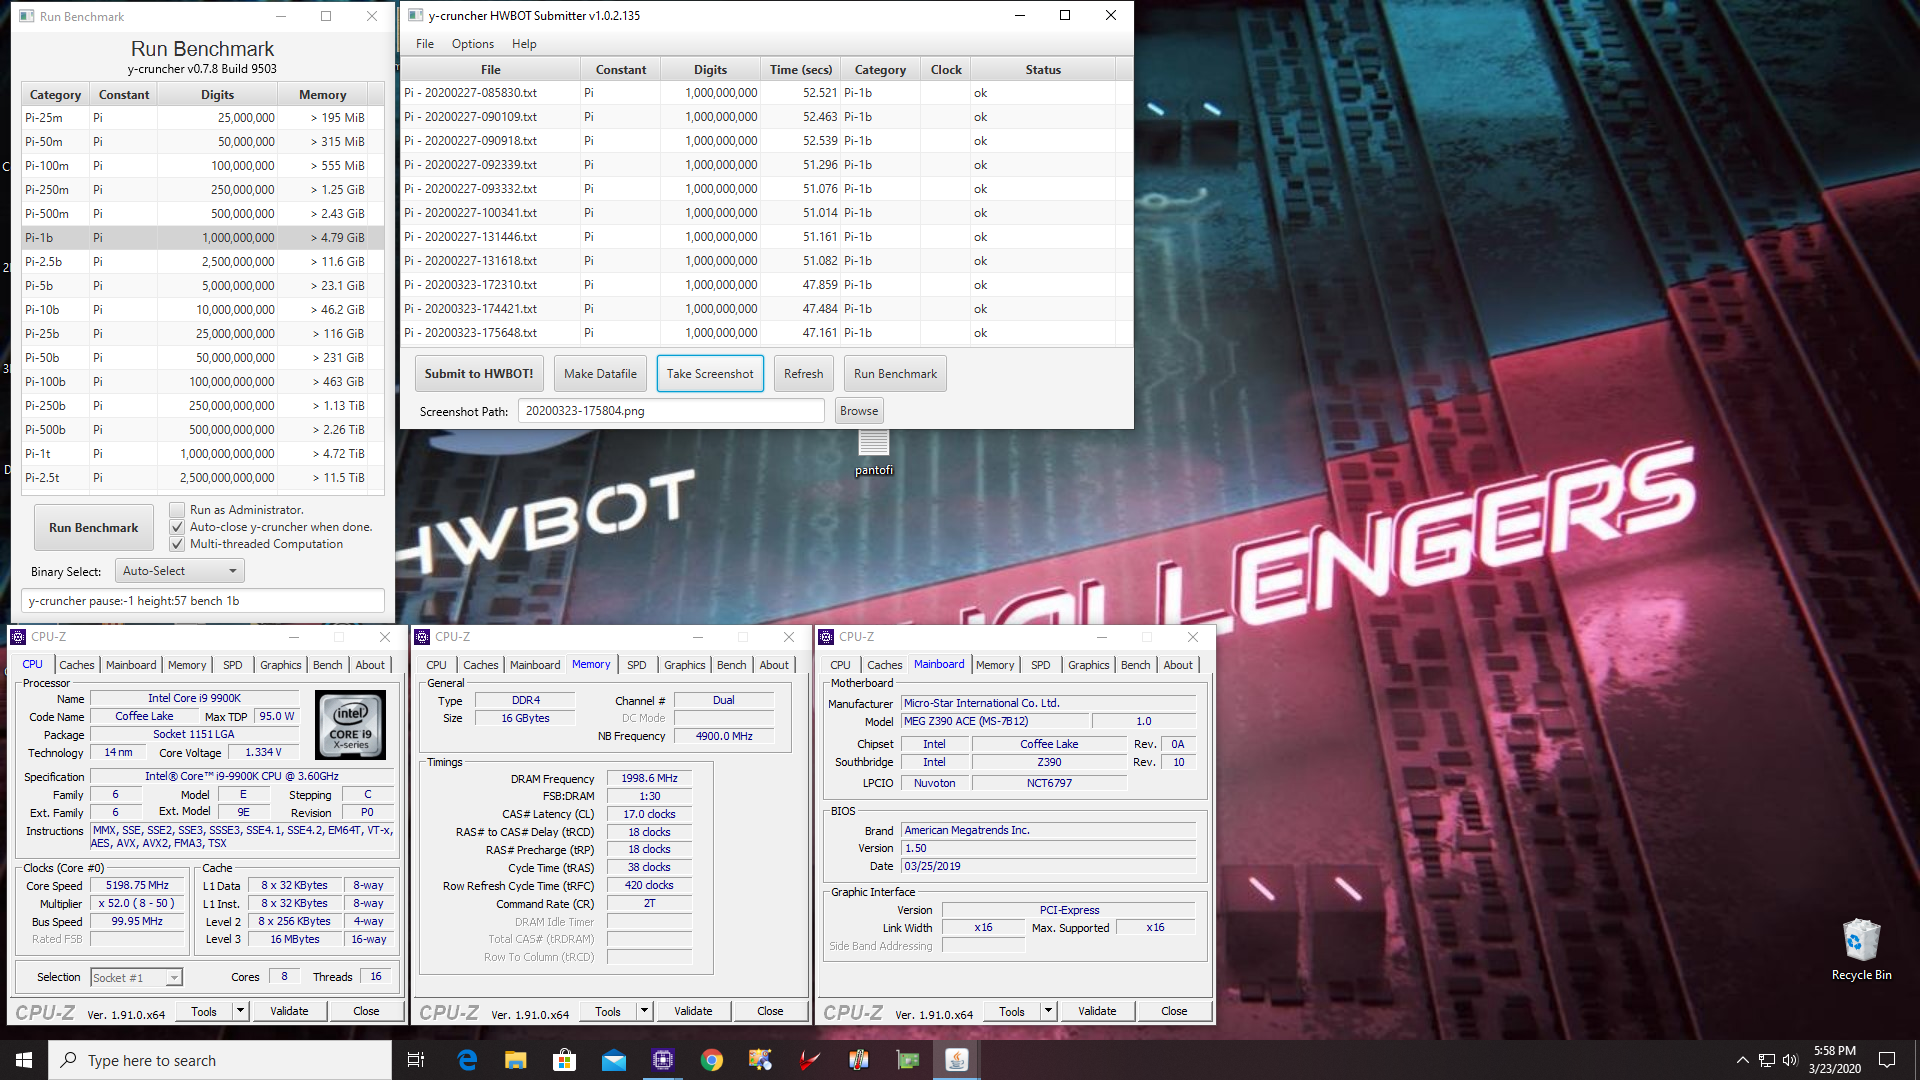Switch to Graphics tab in the Mainboard CPU-Z window
The width and height of the screenshot is (1920, 1080).
pyautogui.click(x=1088, y=665)
